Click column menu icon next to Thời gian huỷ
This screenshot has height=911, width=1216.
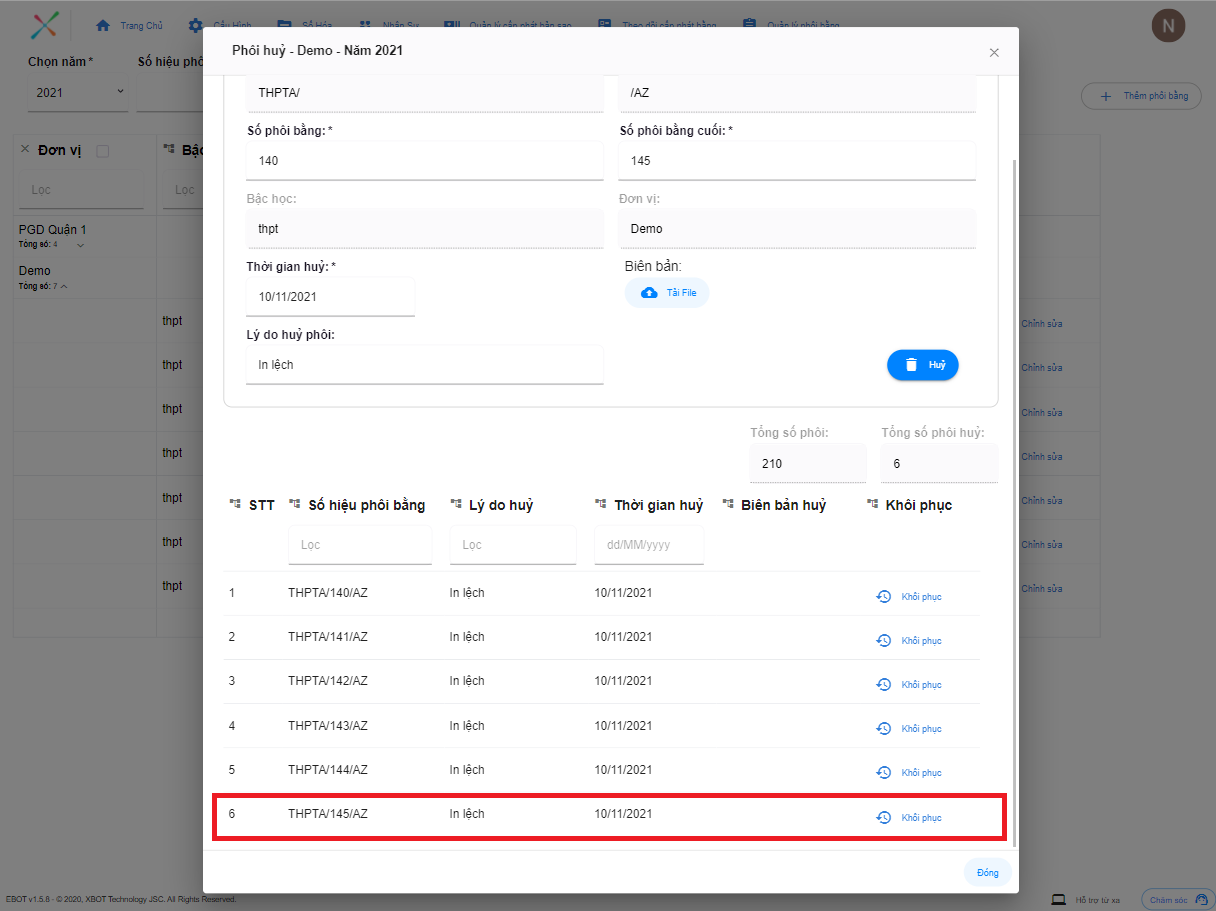click(601, 505)
